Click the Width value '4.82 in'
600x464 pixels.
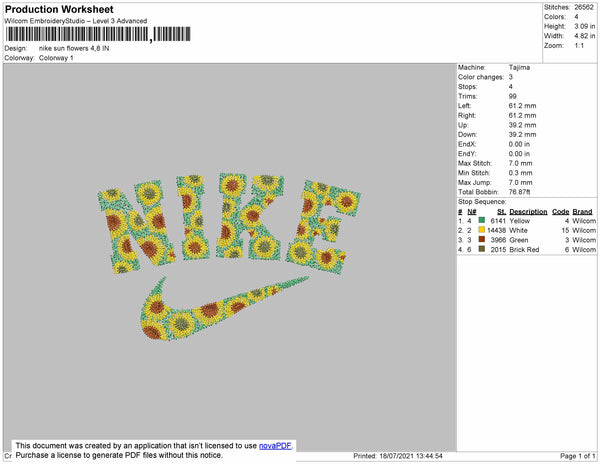click(x=584, y=36)
